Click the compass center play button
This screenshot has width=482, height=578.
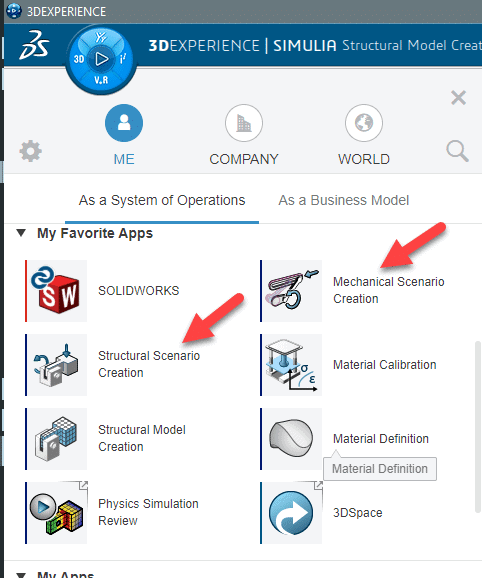101,59
